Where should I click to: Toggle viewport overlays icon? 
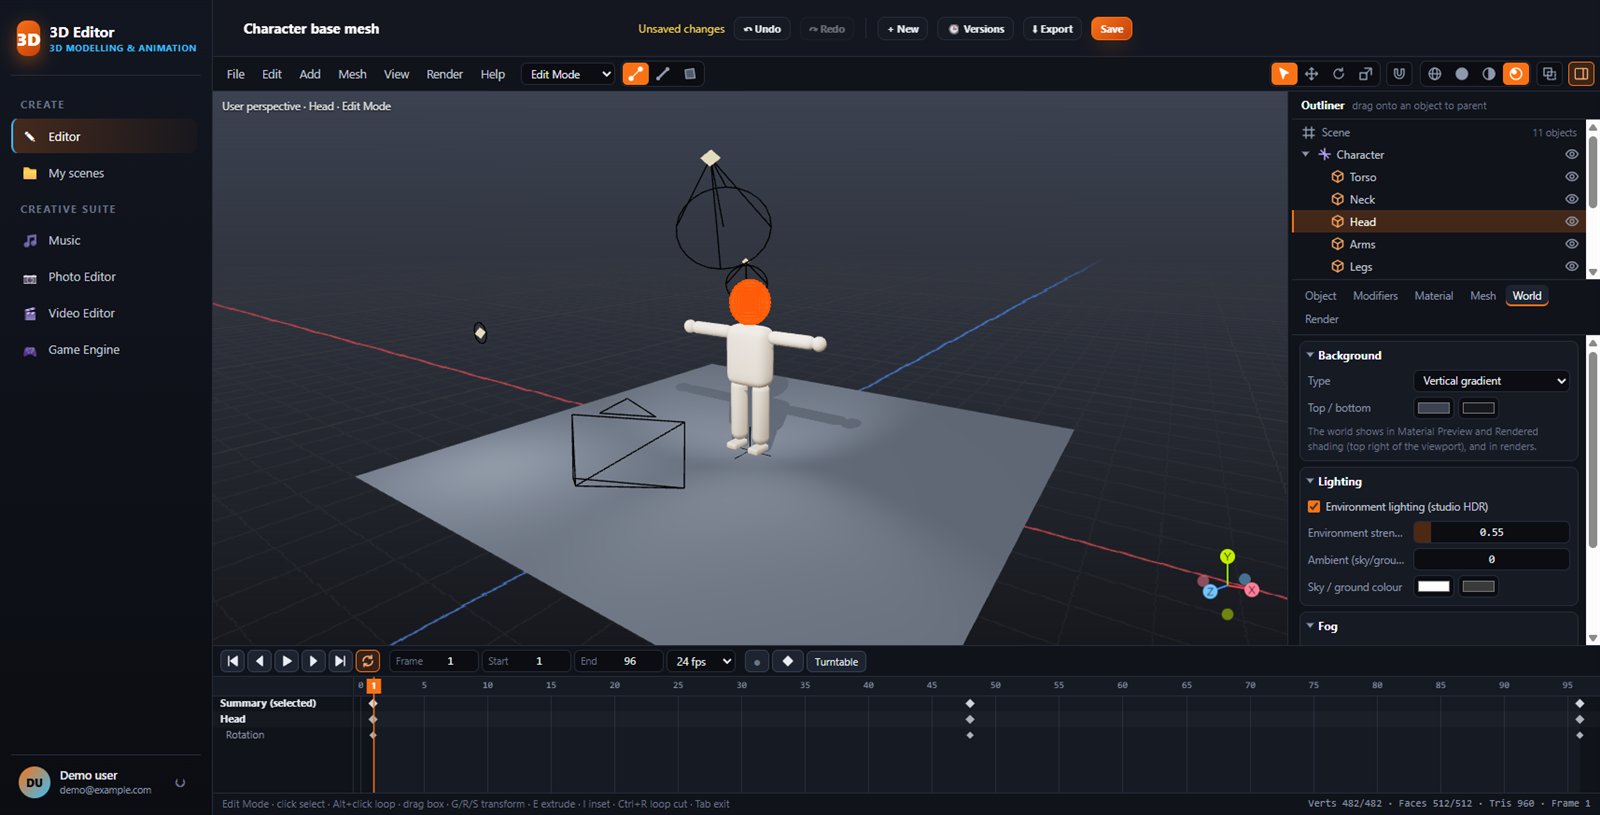coord(1549,74)
